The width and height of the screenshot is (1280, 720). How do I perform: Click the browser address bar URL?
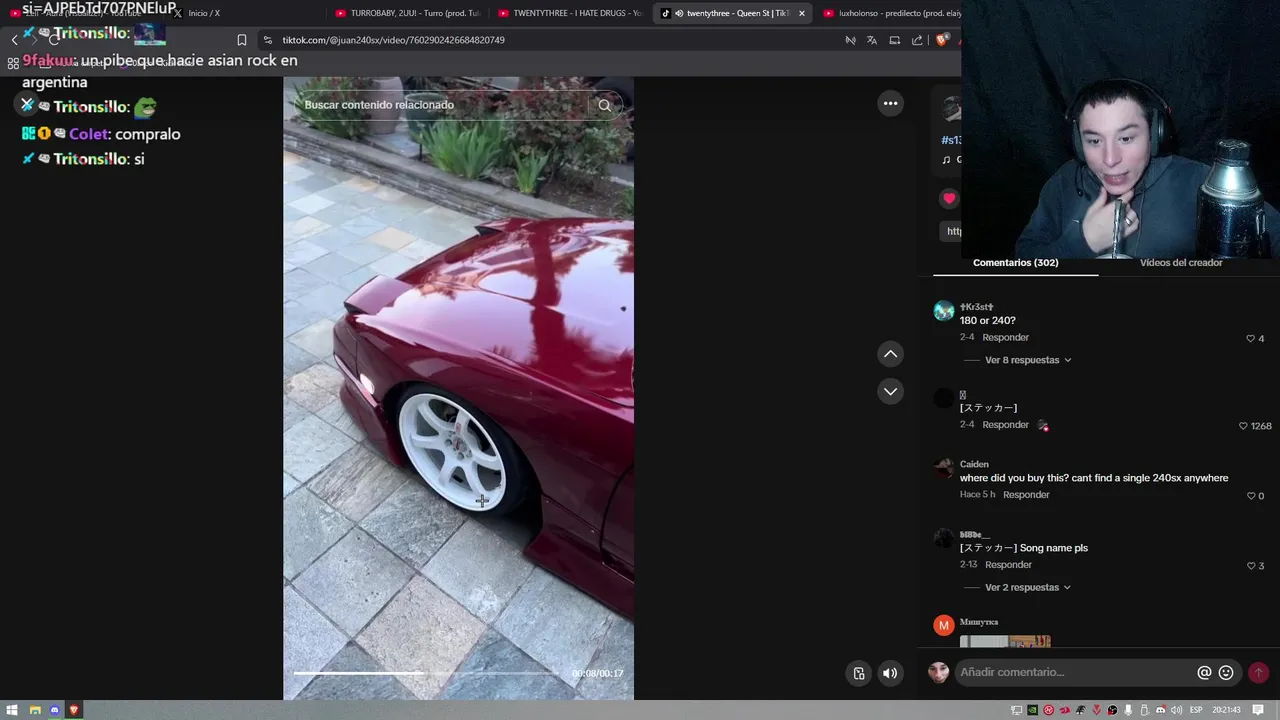(393, 40)
